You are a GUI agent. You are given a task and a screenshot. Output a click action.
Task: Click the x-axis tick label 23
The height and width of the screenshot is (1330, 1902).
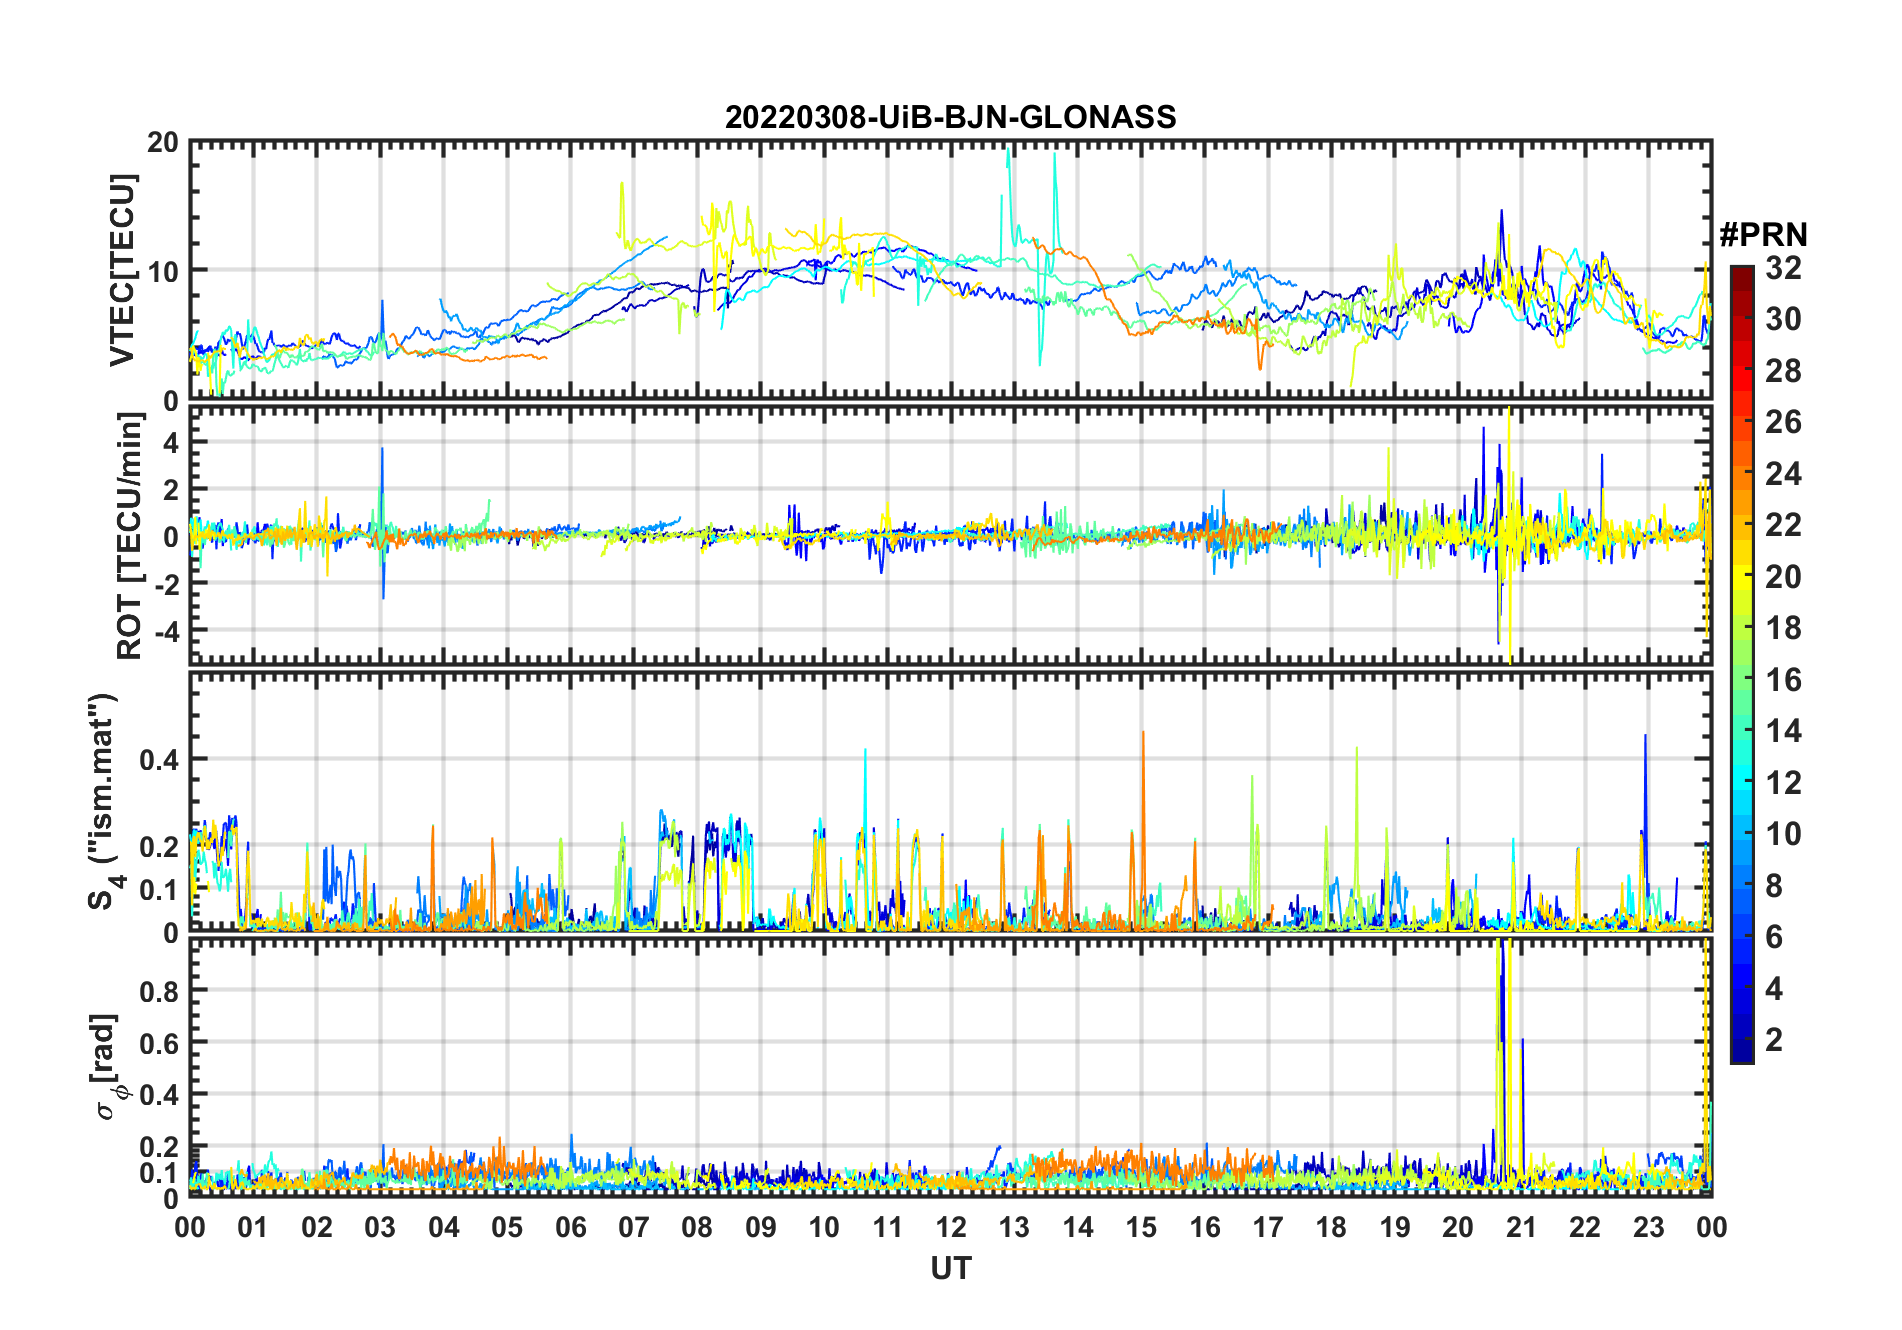(x=1648, y=1227)
